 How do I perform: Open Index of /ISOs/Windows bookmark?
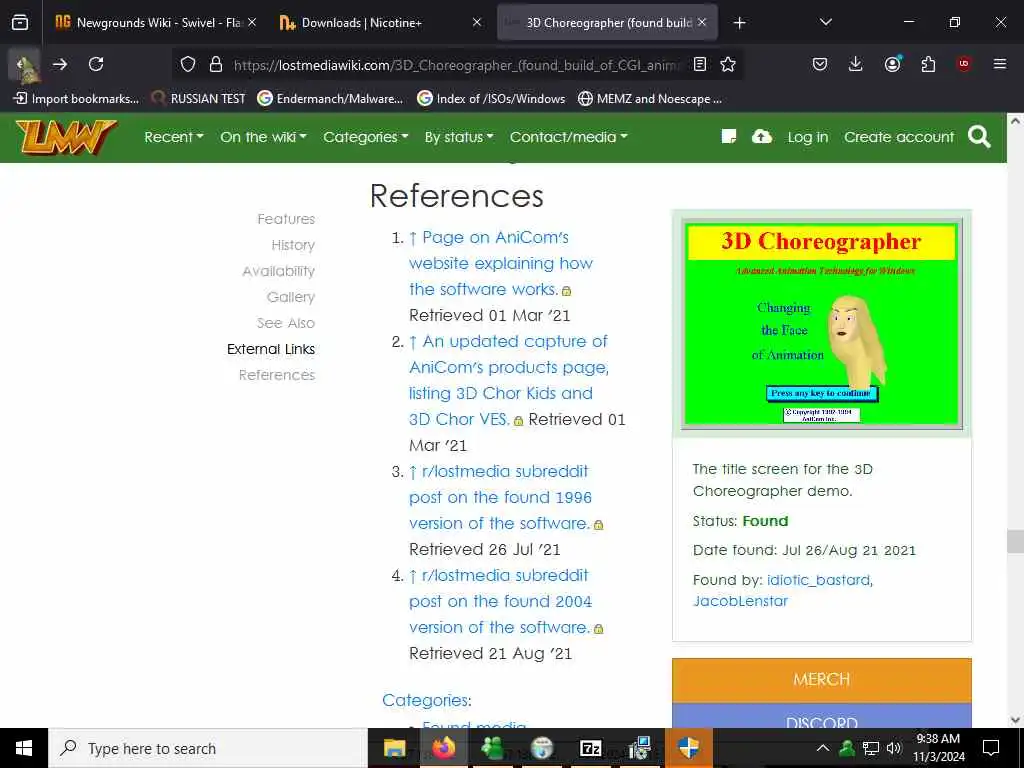pyautogui.click(x=491, y=99)
